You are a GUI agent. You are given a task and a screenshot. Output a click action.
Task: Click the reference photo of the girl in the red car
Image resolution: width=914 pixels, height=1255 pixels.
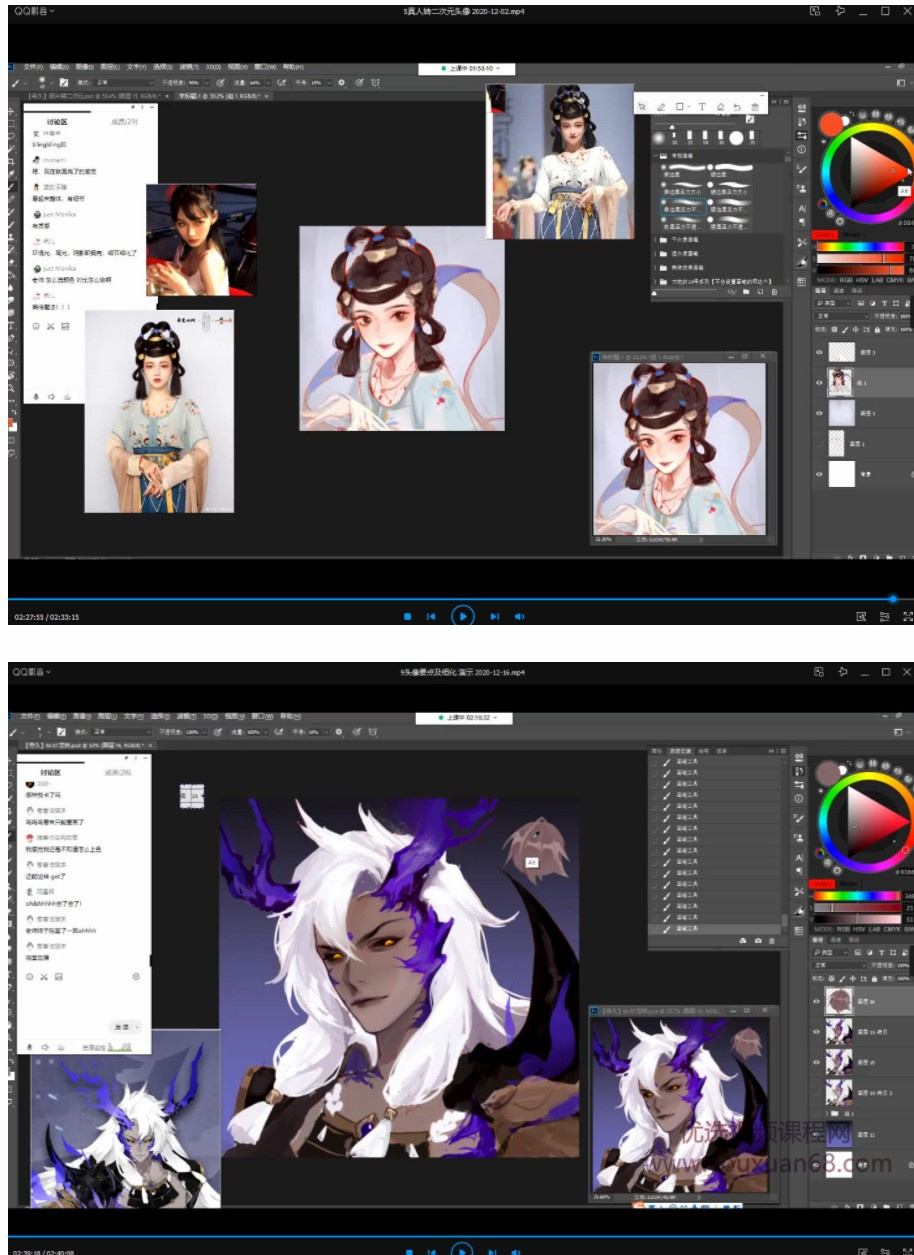click(x=201, y=239)
